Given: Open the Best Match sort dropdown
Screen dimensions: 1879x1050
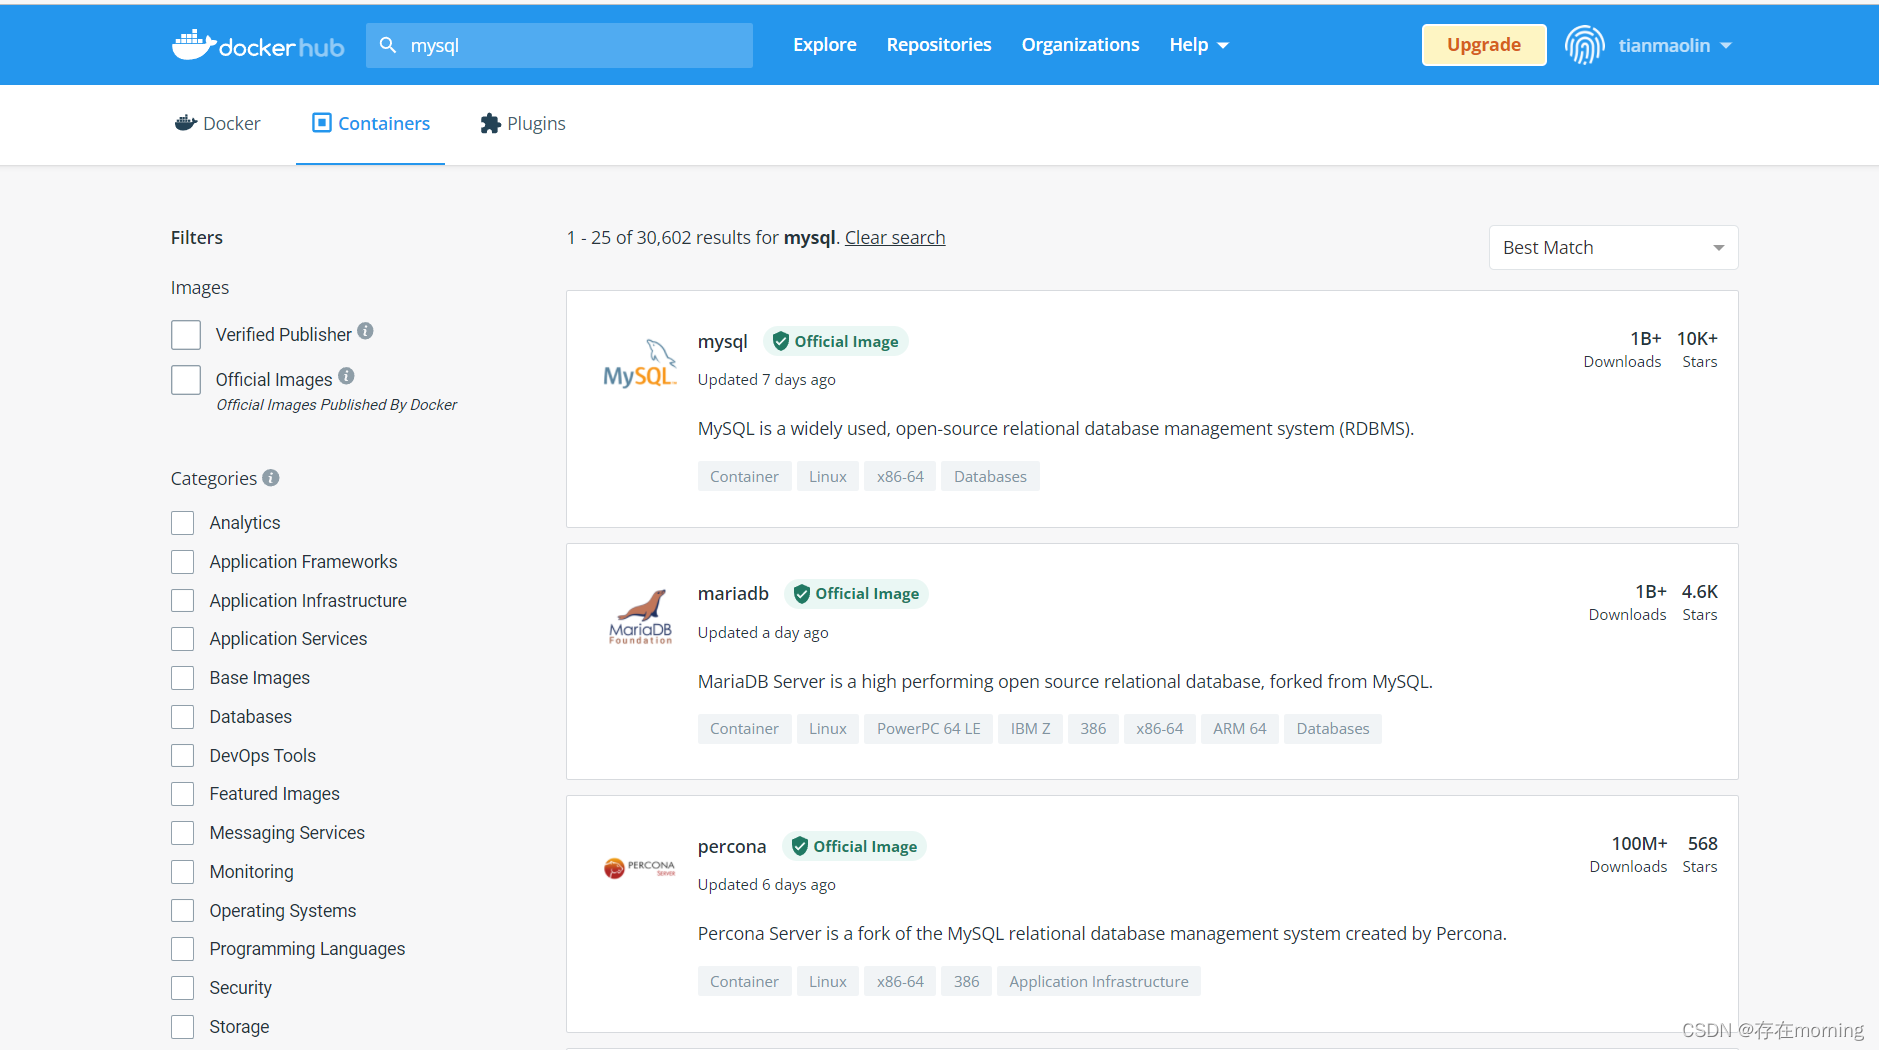Looking at the screenshot, I should [1613, 247].
